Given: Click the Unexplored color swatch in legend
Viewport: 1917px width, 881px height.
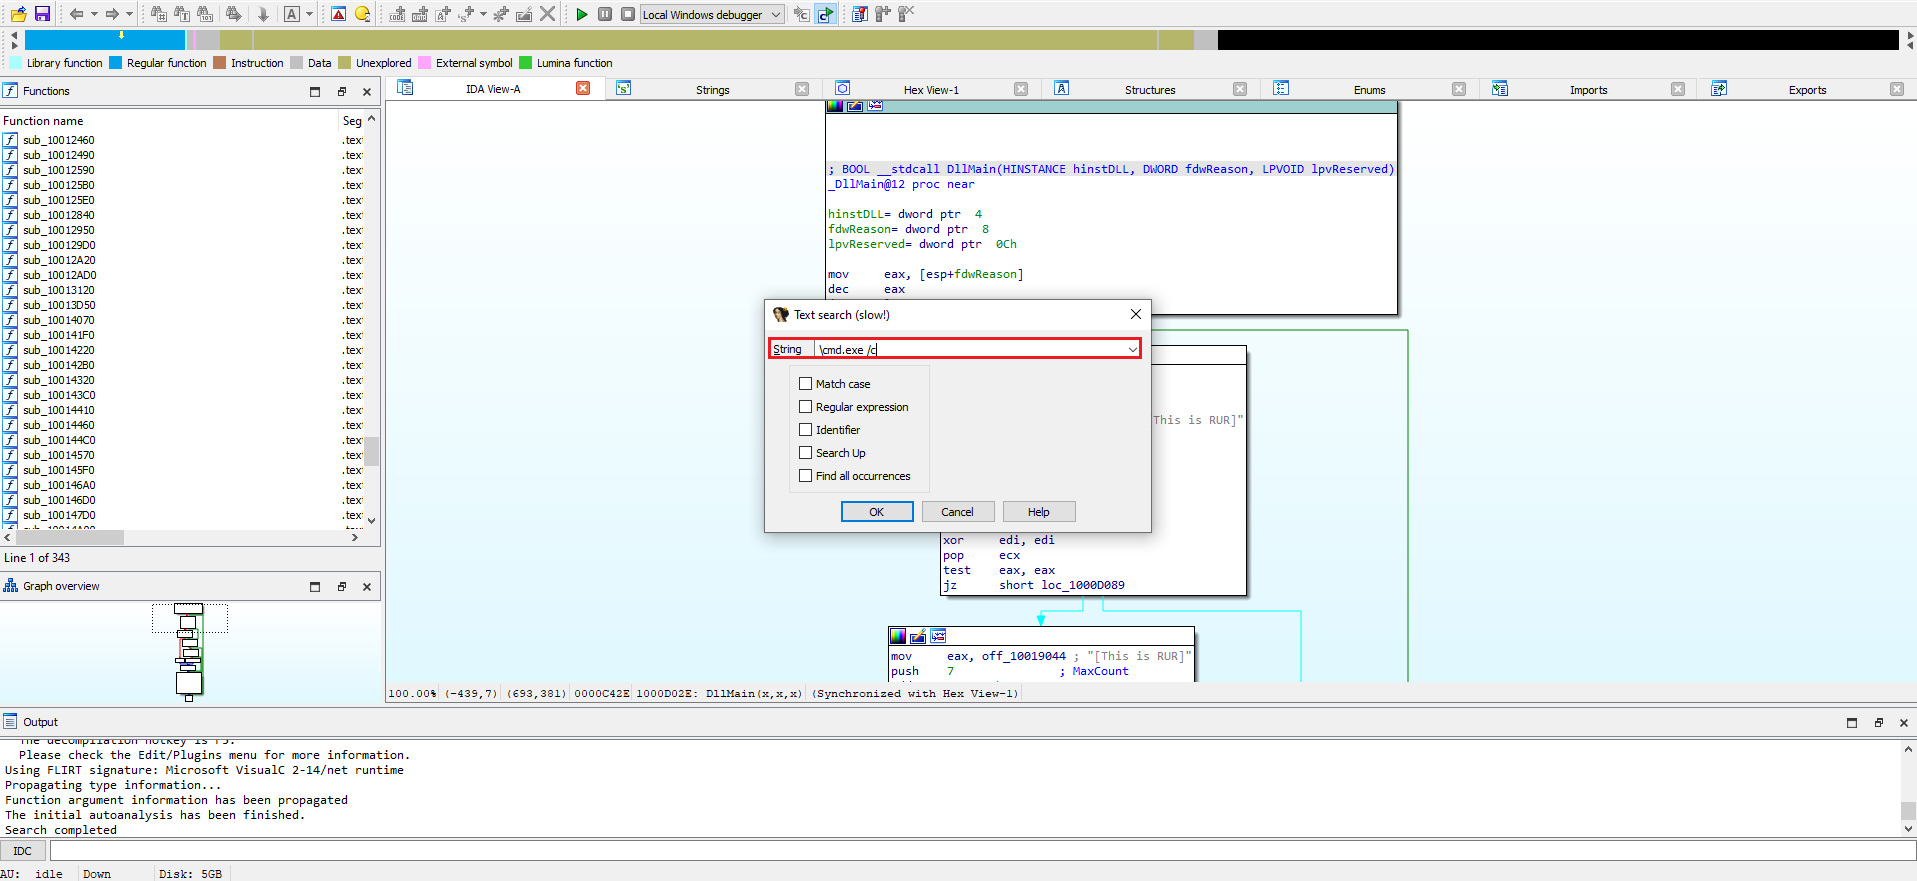Looking at the screenshot, I should pos(345,63).
